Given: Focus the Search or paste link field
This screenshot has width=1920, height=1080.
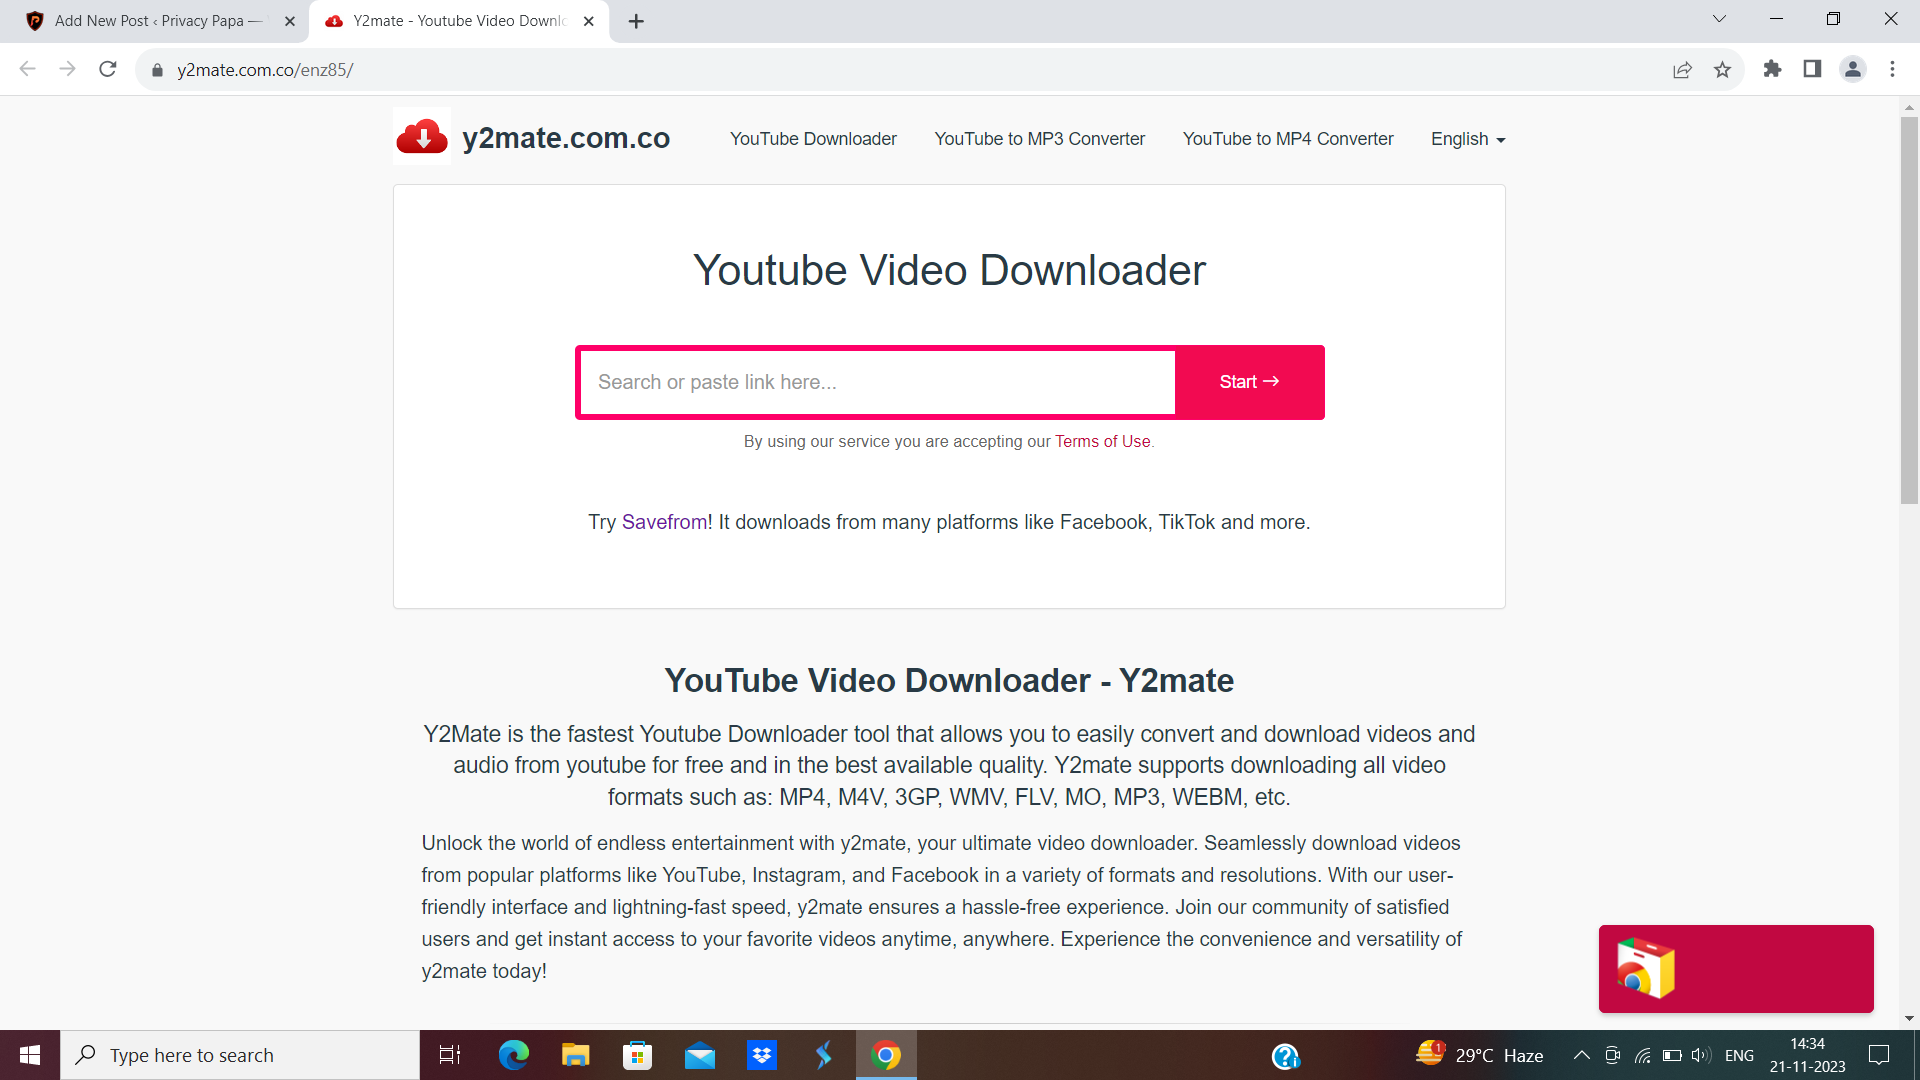Looking at the screenshot, I should tap(877, 382).
